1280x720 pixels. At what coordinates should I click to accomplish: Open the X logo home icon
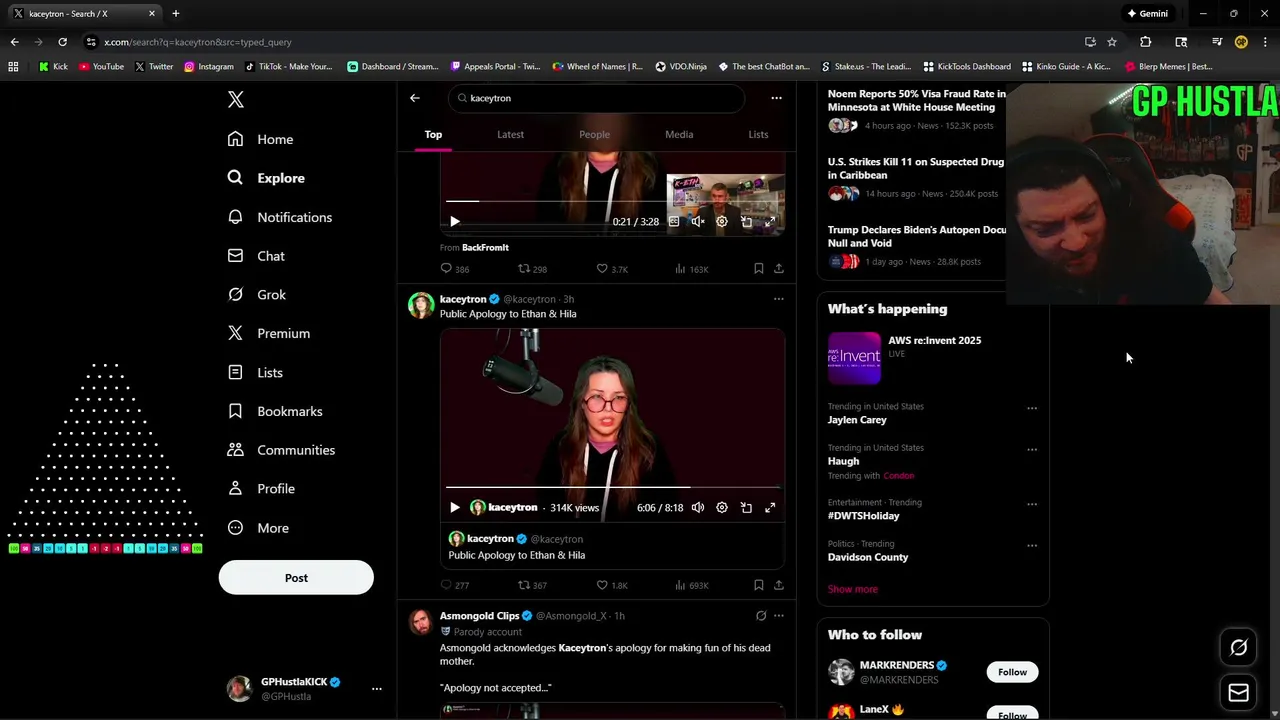coord(236,99)
